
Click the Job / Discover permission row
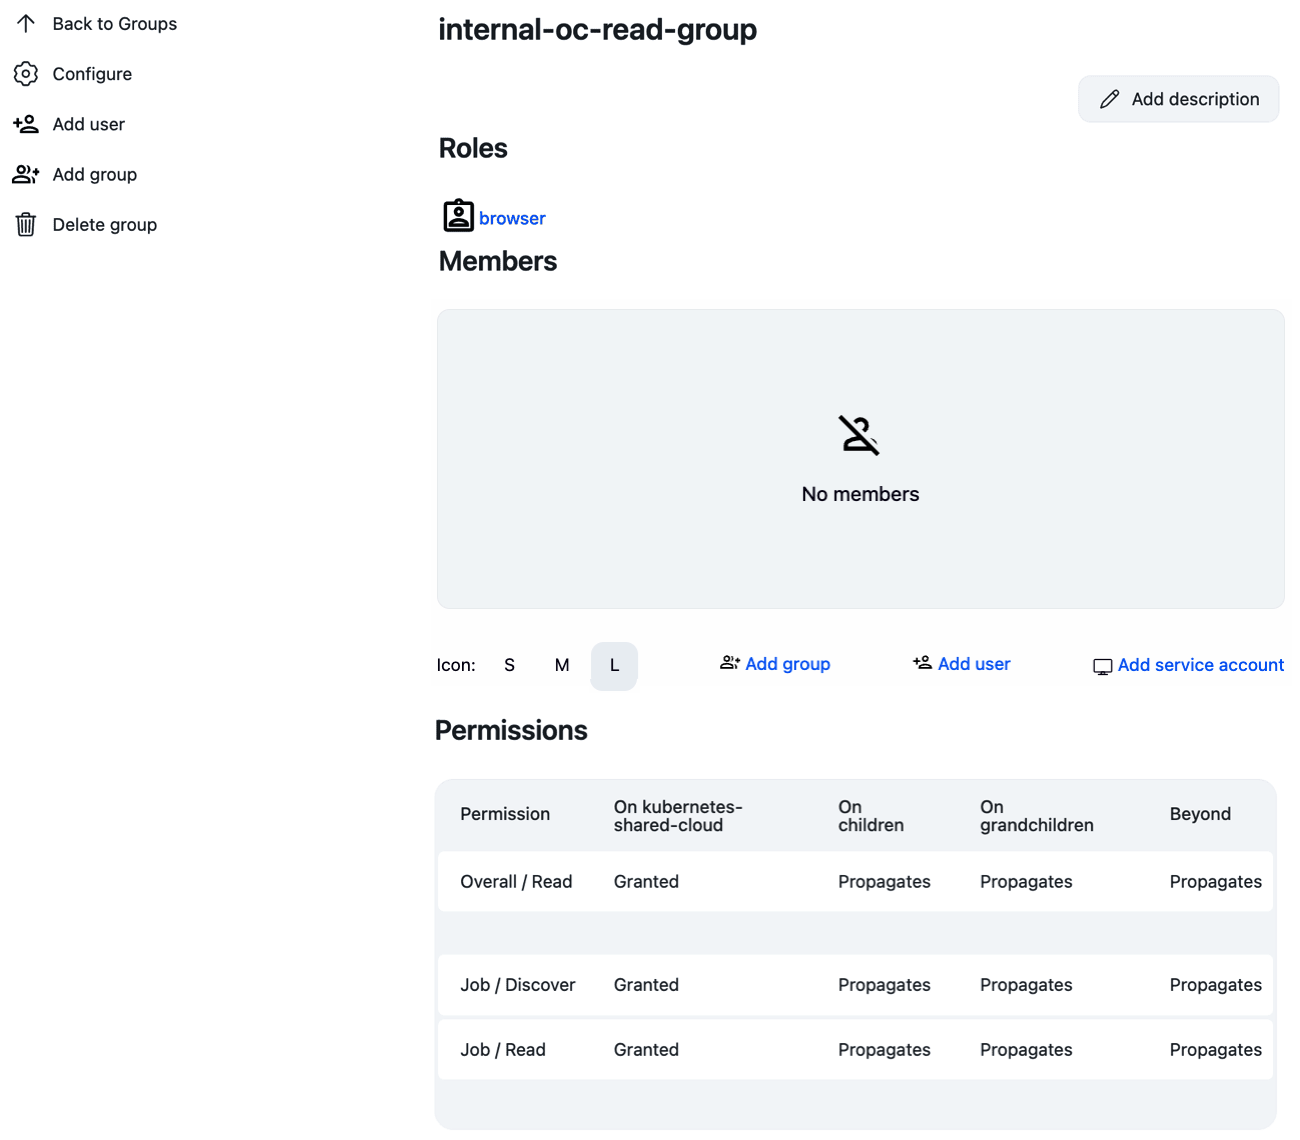(x=855, y=985)
